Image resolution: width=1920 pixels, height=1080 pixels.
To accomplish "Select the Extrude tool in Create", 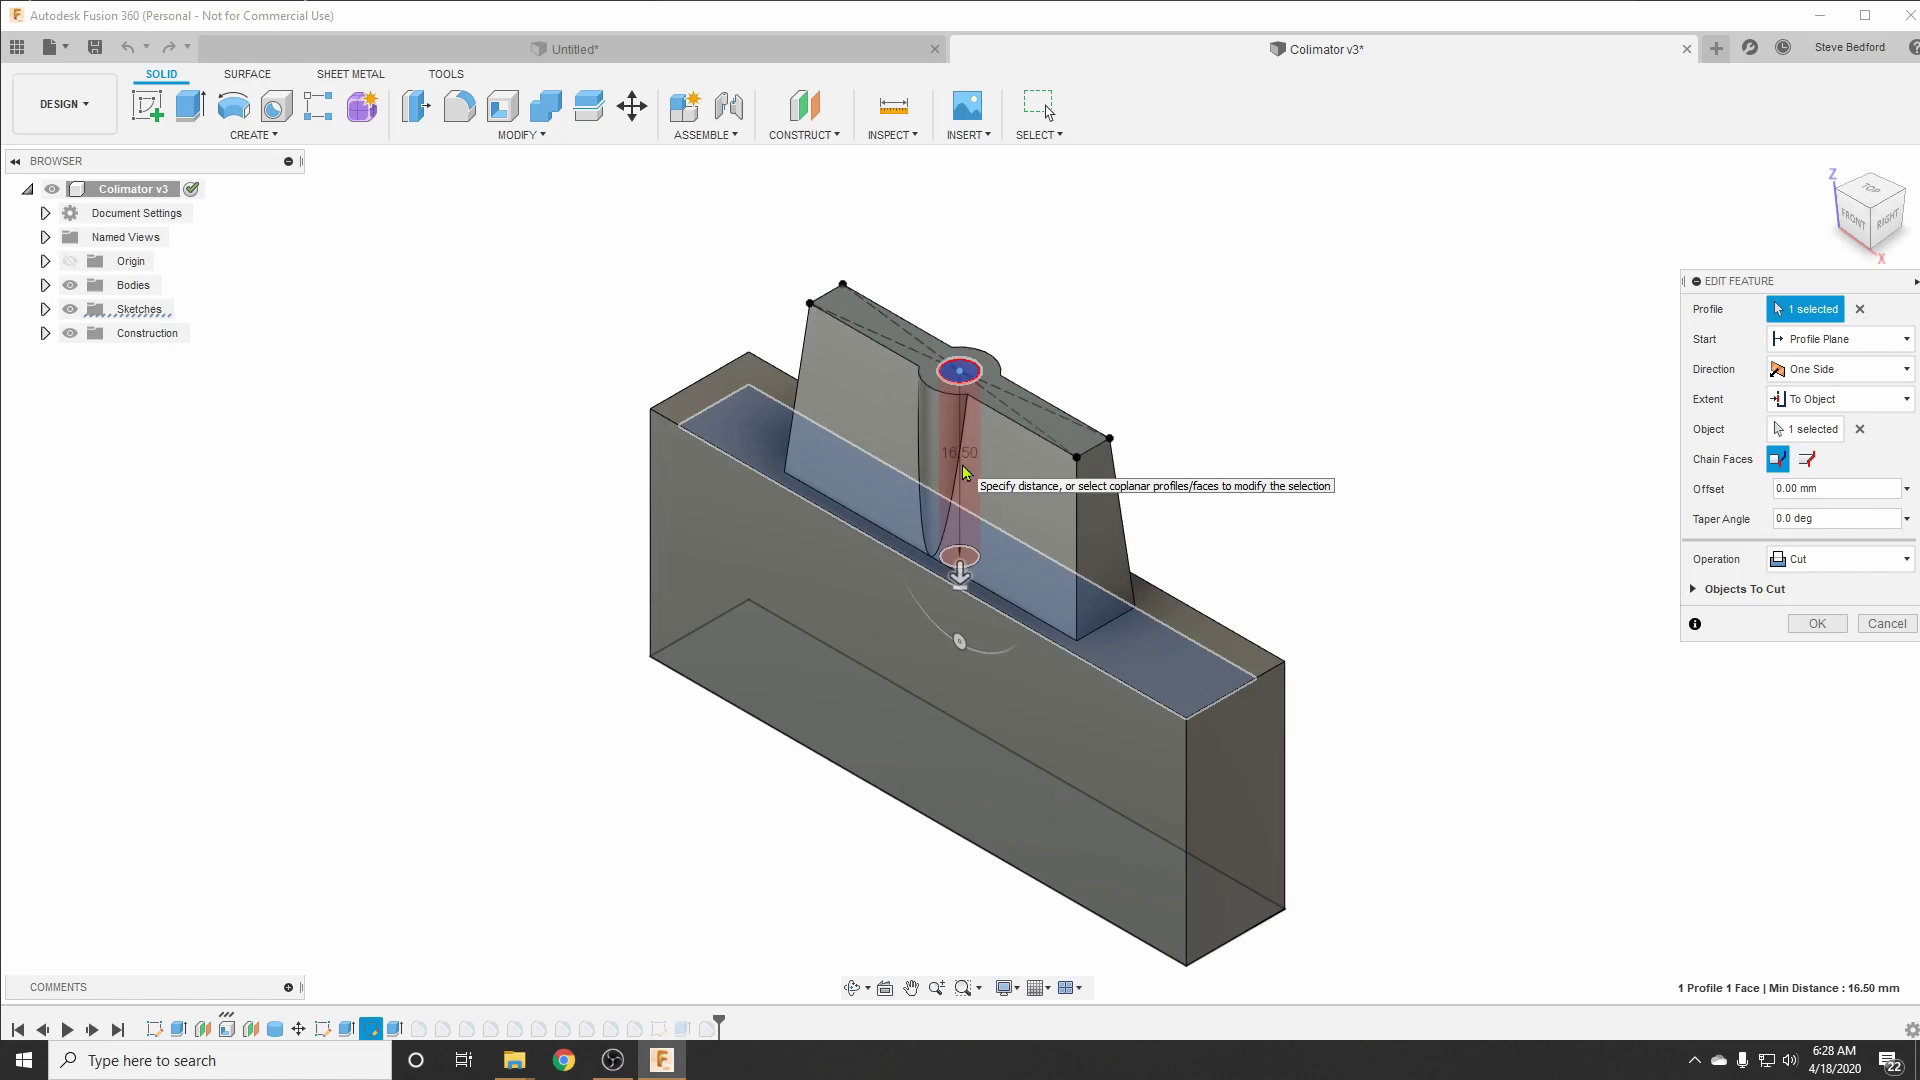I will pos(190,106).
